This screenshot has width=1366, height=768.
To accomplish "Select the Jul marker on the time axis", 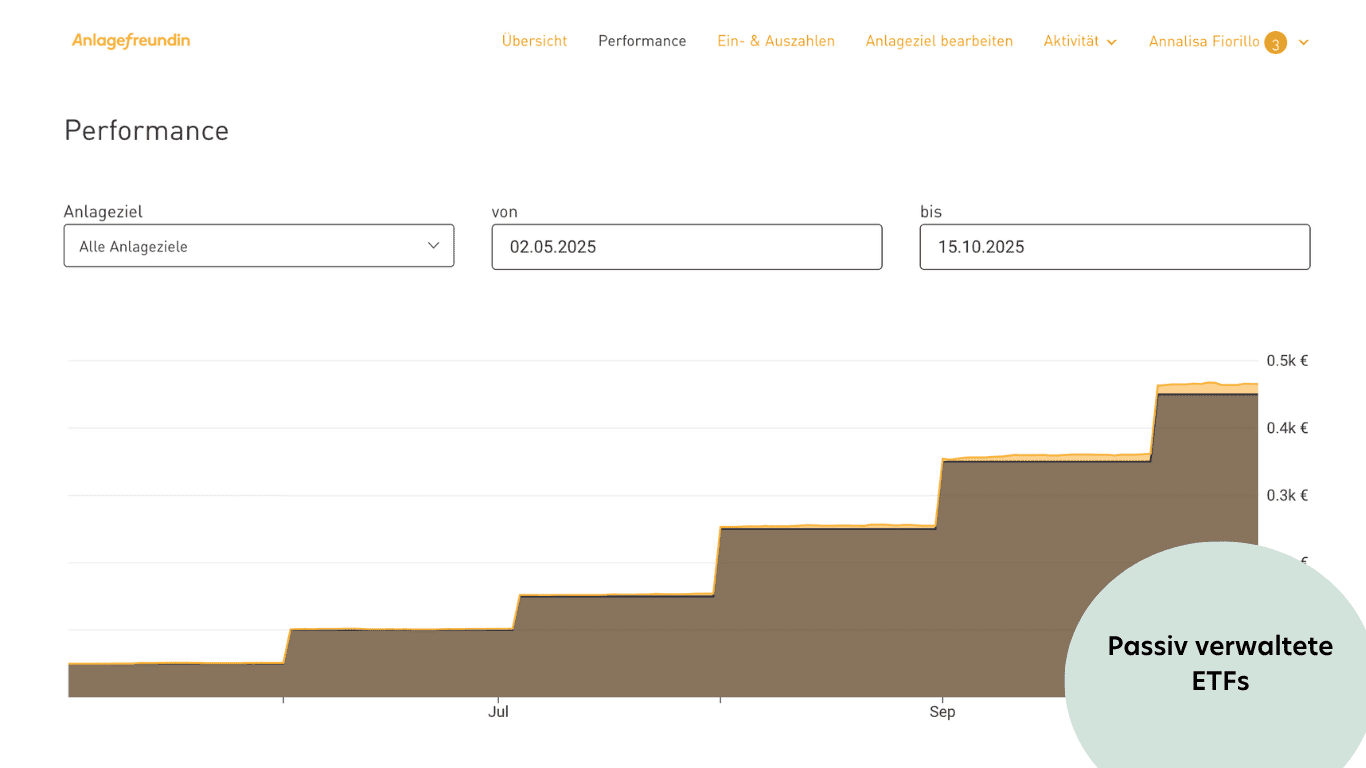I will point(498,712).
